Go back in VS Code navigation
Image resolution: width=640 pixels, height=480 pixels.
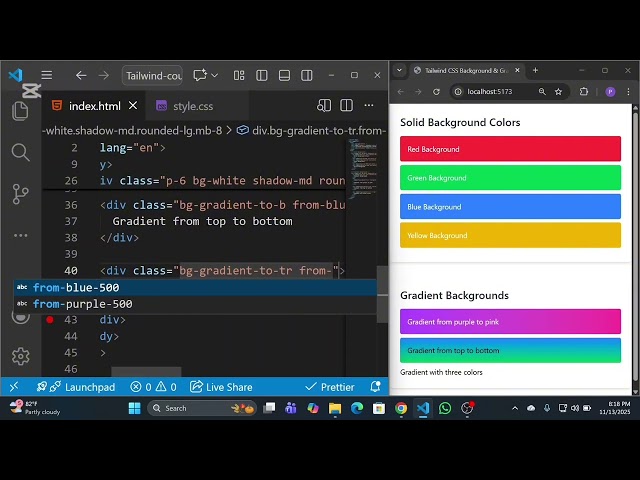point(81,76)
